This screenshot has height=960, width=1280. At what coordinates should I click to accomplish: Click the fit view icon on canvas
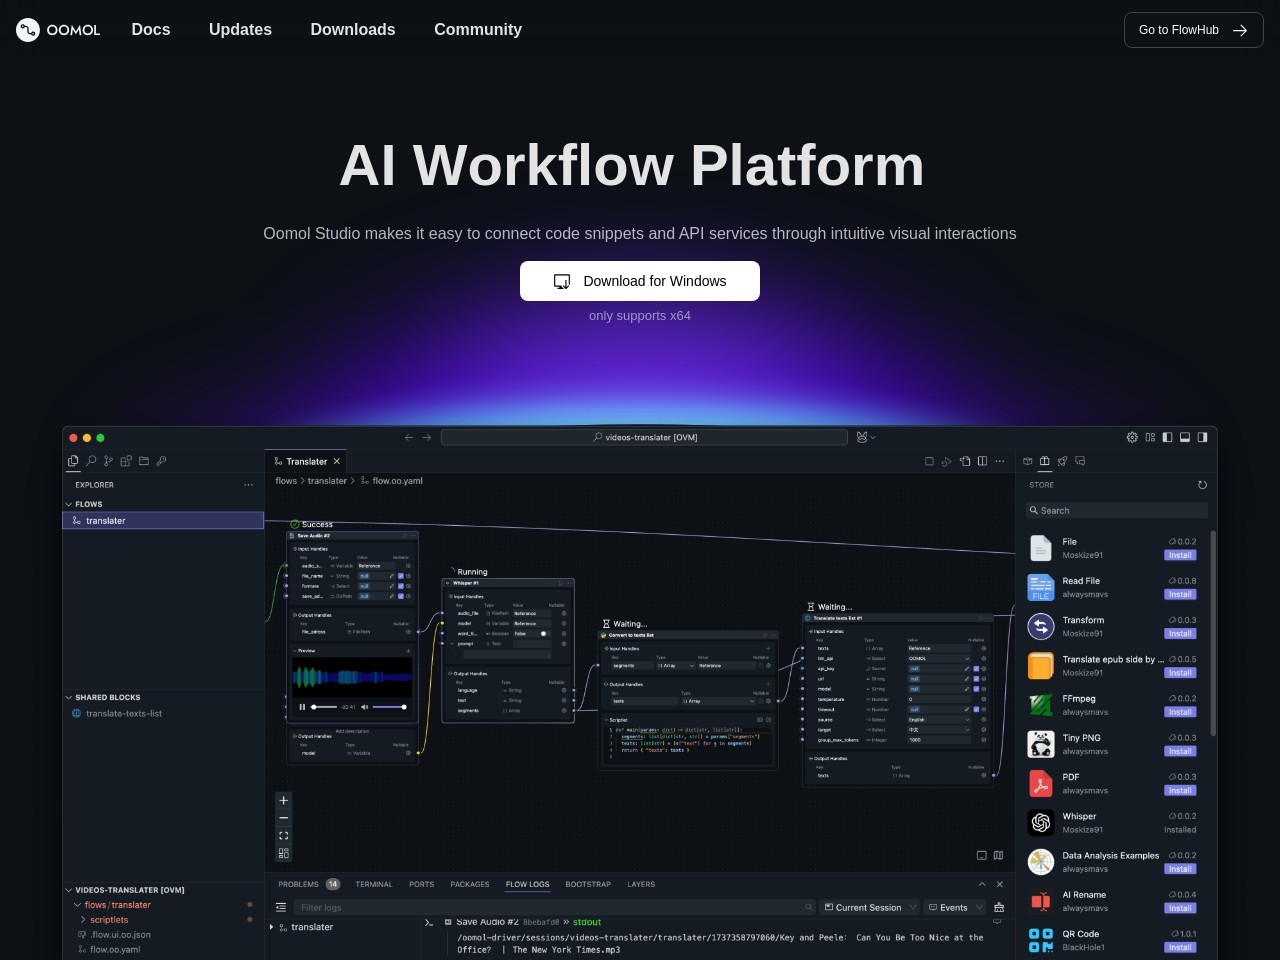284,836
